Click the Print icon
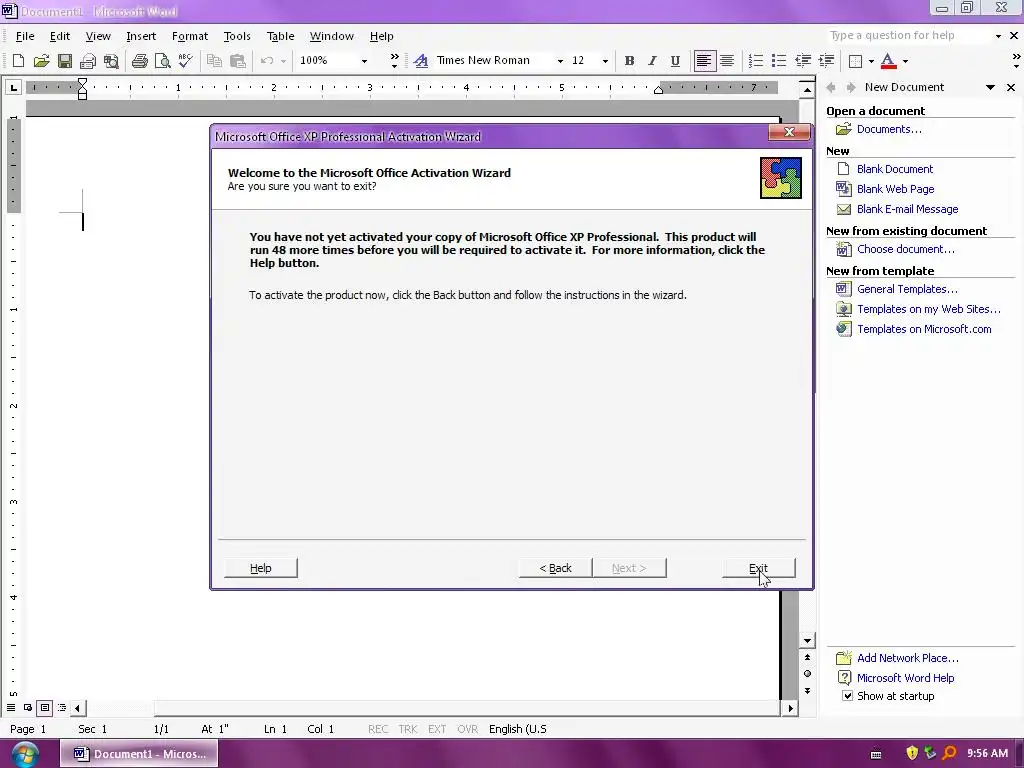1024x768 pixels. point(139,61)
